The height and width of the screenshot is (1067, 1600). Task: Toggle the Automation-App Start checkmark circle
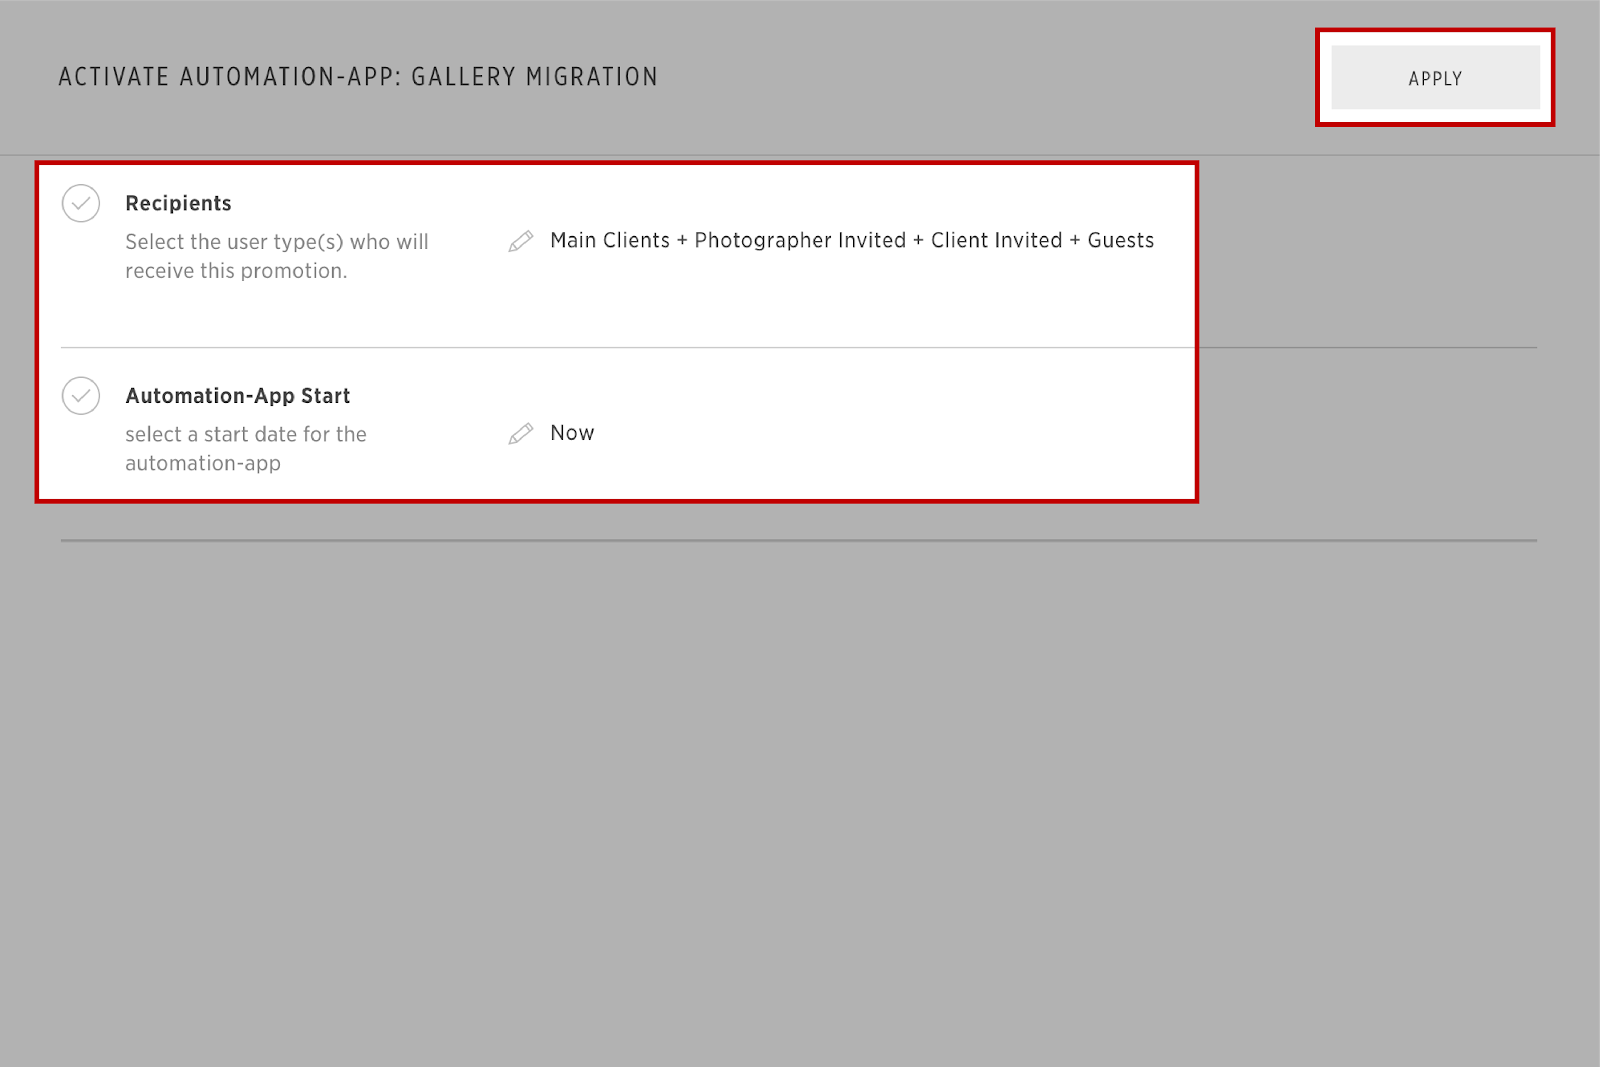coord(81,396)
